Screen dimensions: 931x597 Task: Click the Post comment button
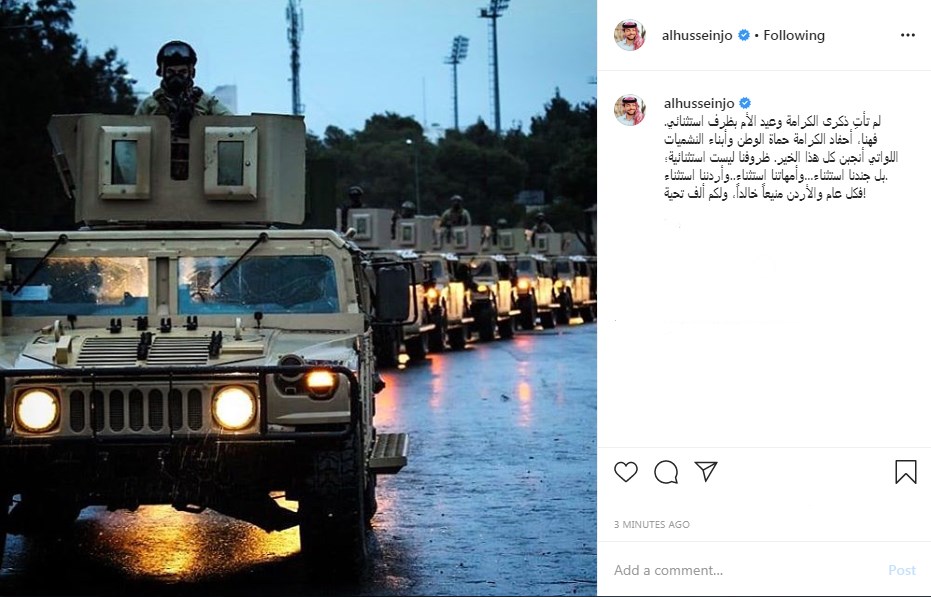901,570
